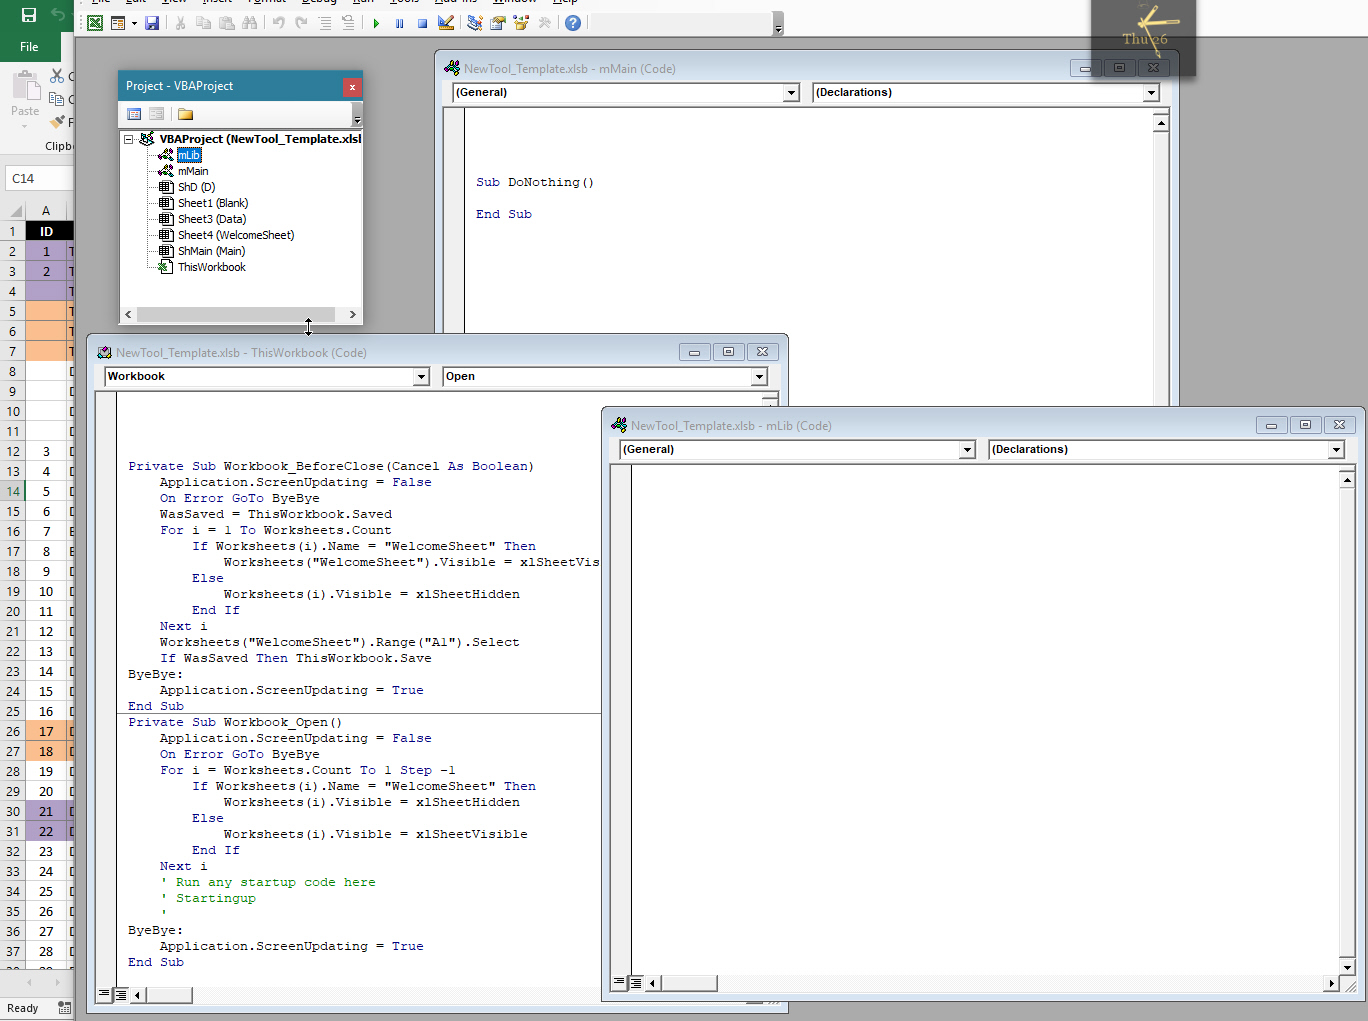Viewport: 1368px width, 1021px height.
Task: Select Sheet4 (WelcomeSheet) in project tree
Action: [236, 235]
